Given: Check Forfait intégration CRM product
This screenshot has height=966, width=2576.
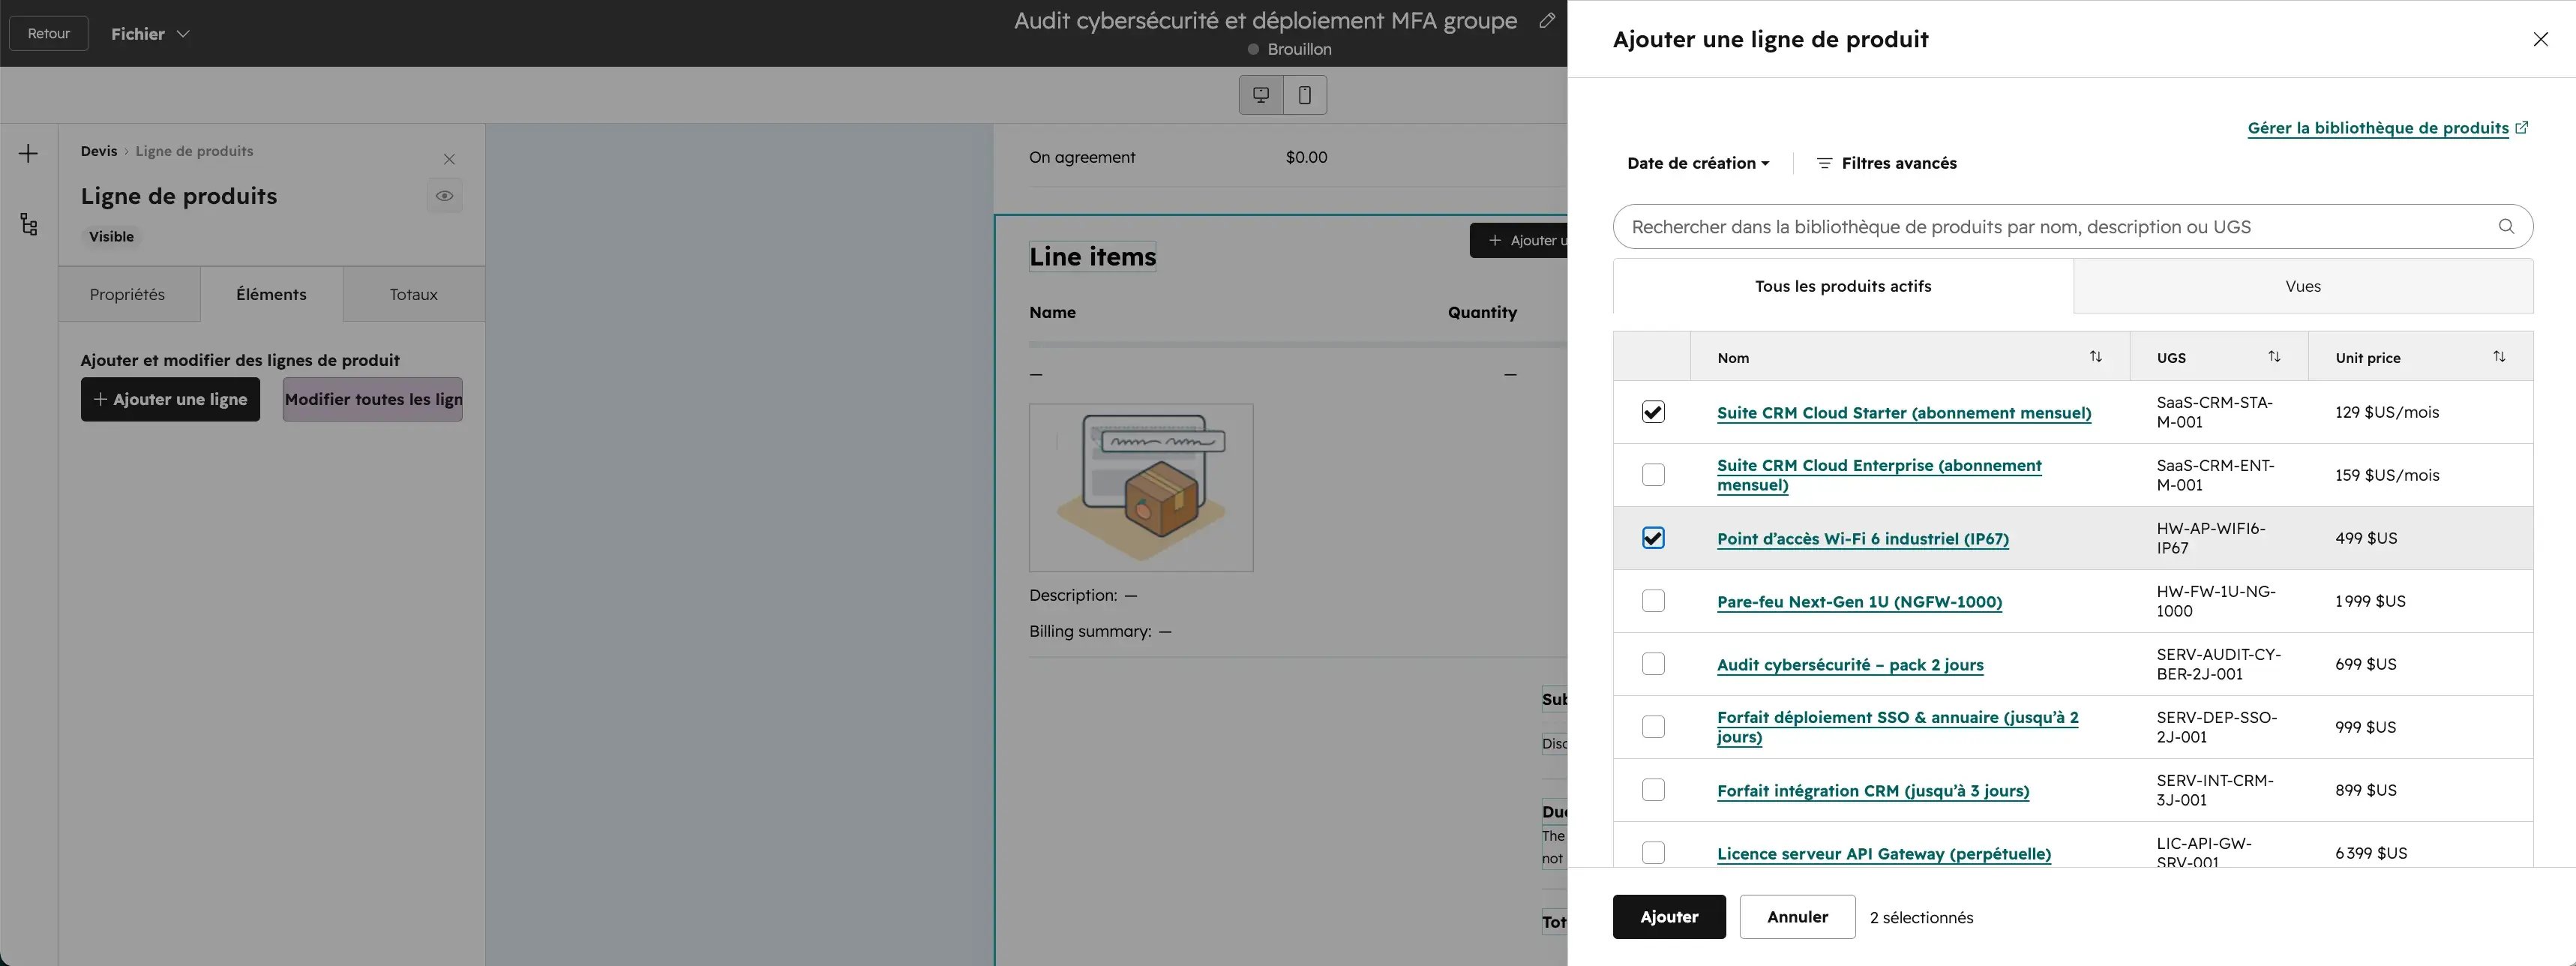Looking at the screenshot, I should (1653, 790).
